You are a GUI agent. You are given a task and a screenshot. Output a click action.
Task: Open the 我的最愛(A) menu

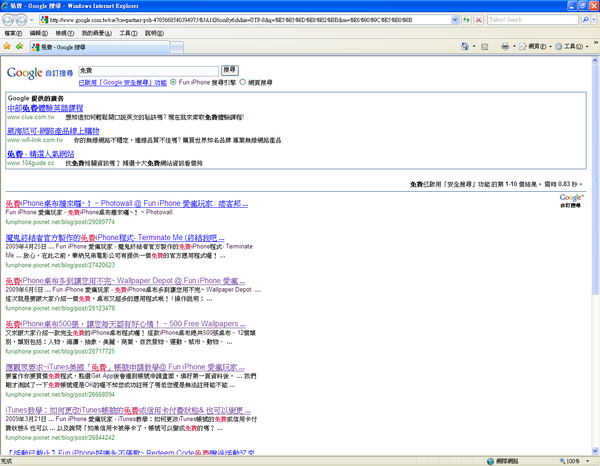(97, 33)
